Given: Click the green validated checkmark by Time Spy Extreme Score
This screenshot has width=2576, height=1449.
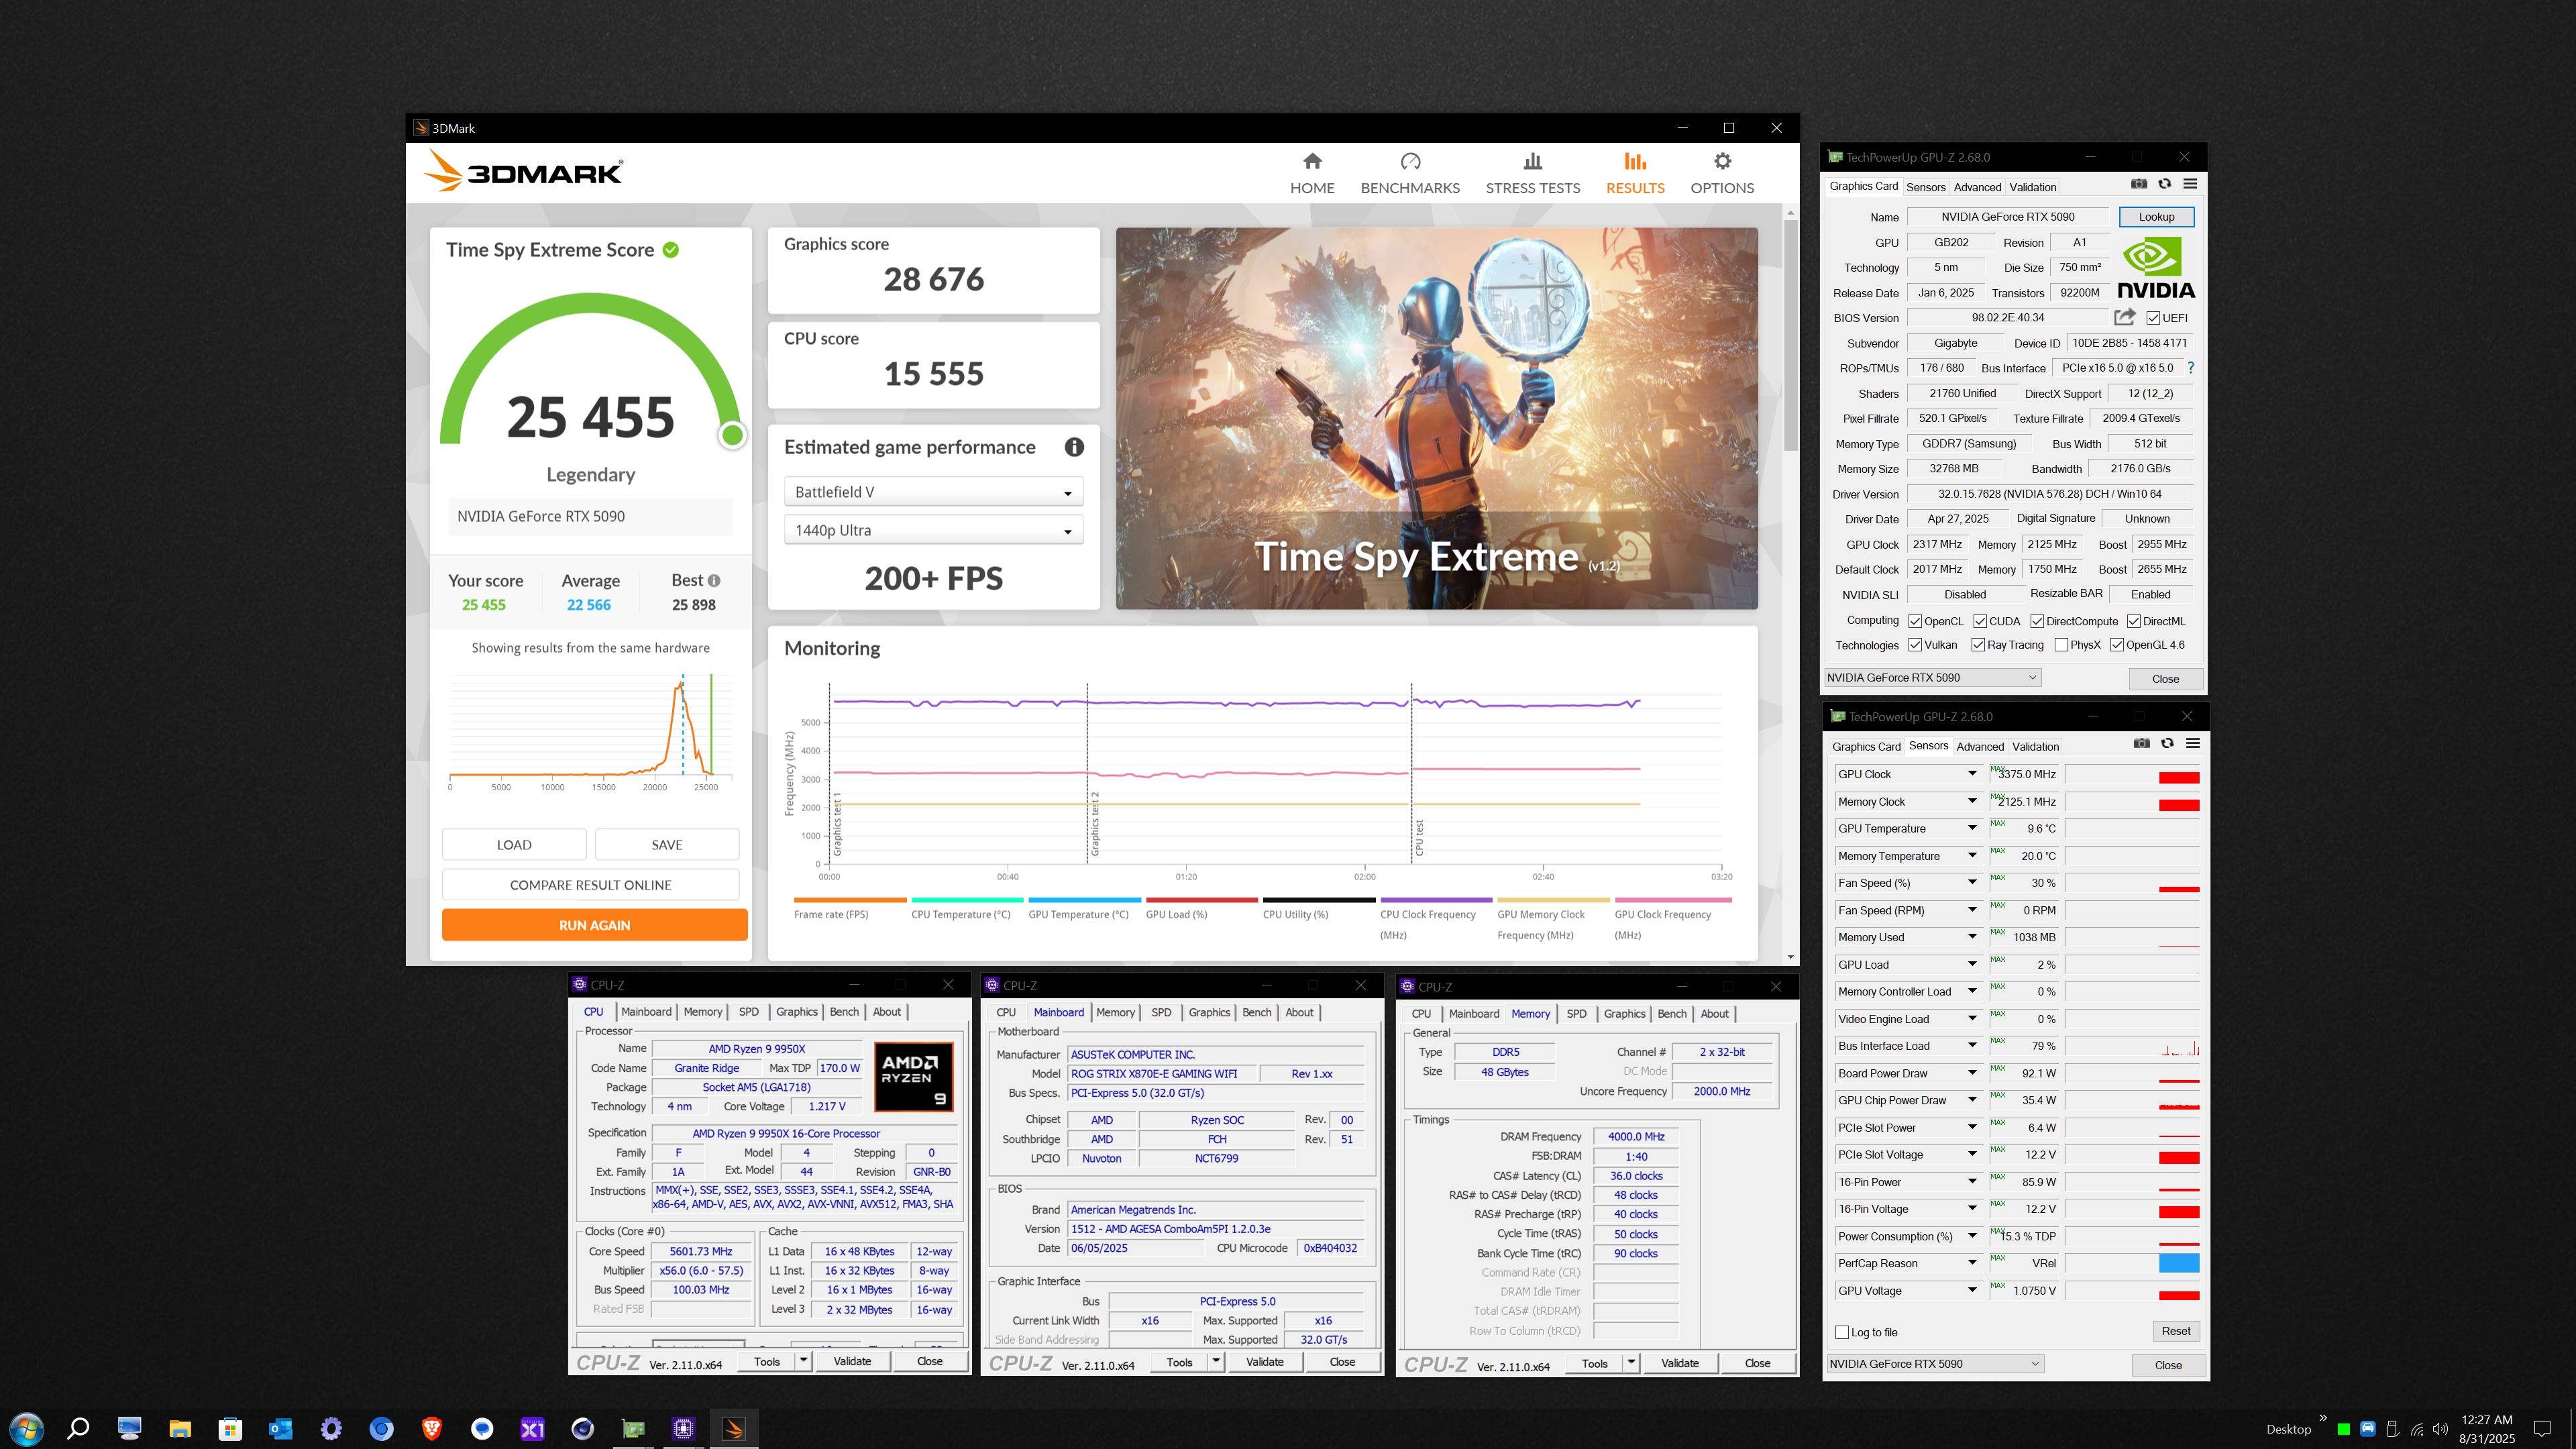Looking at the screenshot, I should [671, 250].
